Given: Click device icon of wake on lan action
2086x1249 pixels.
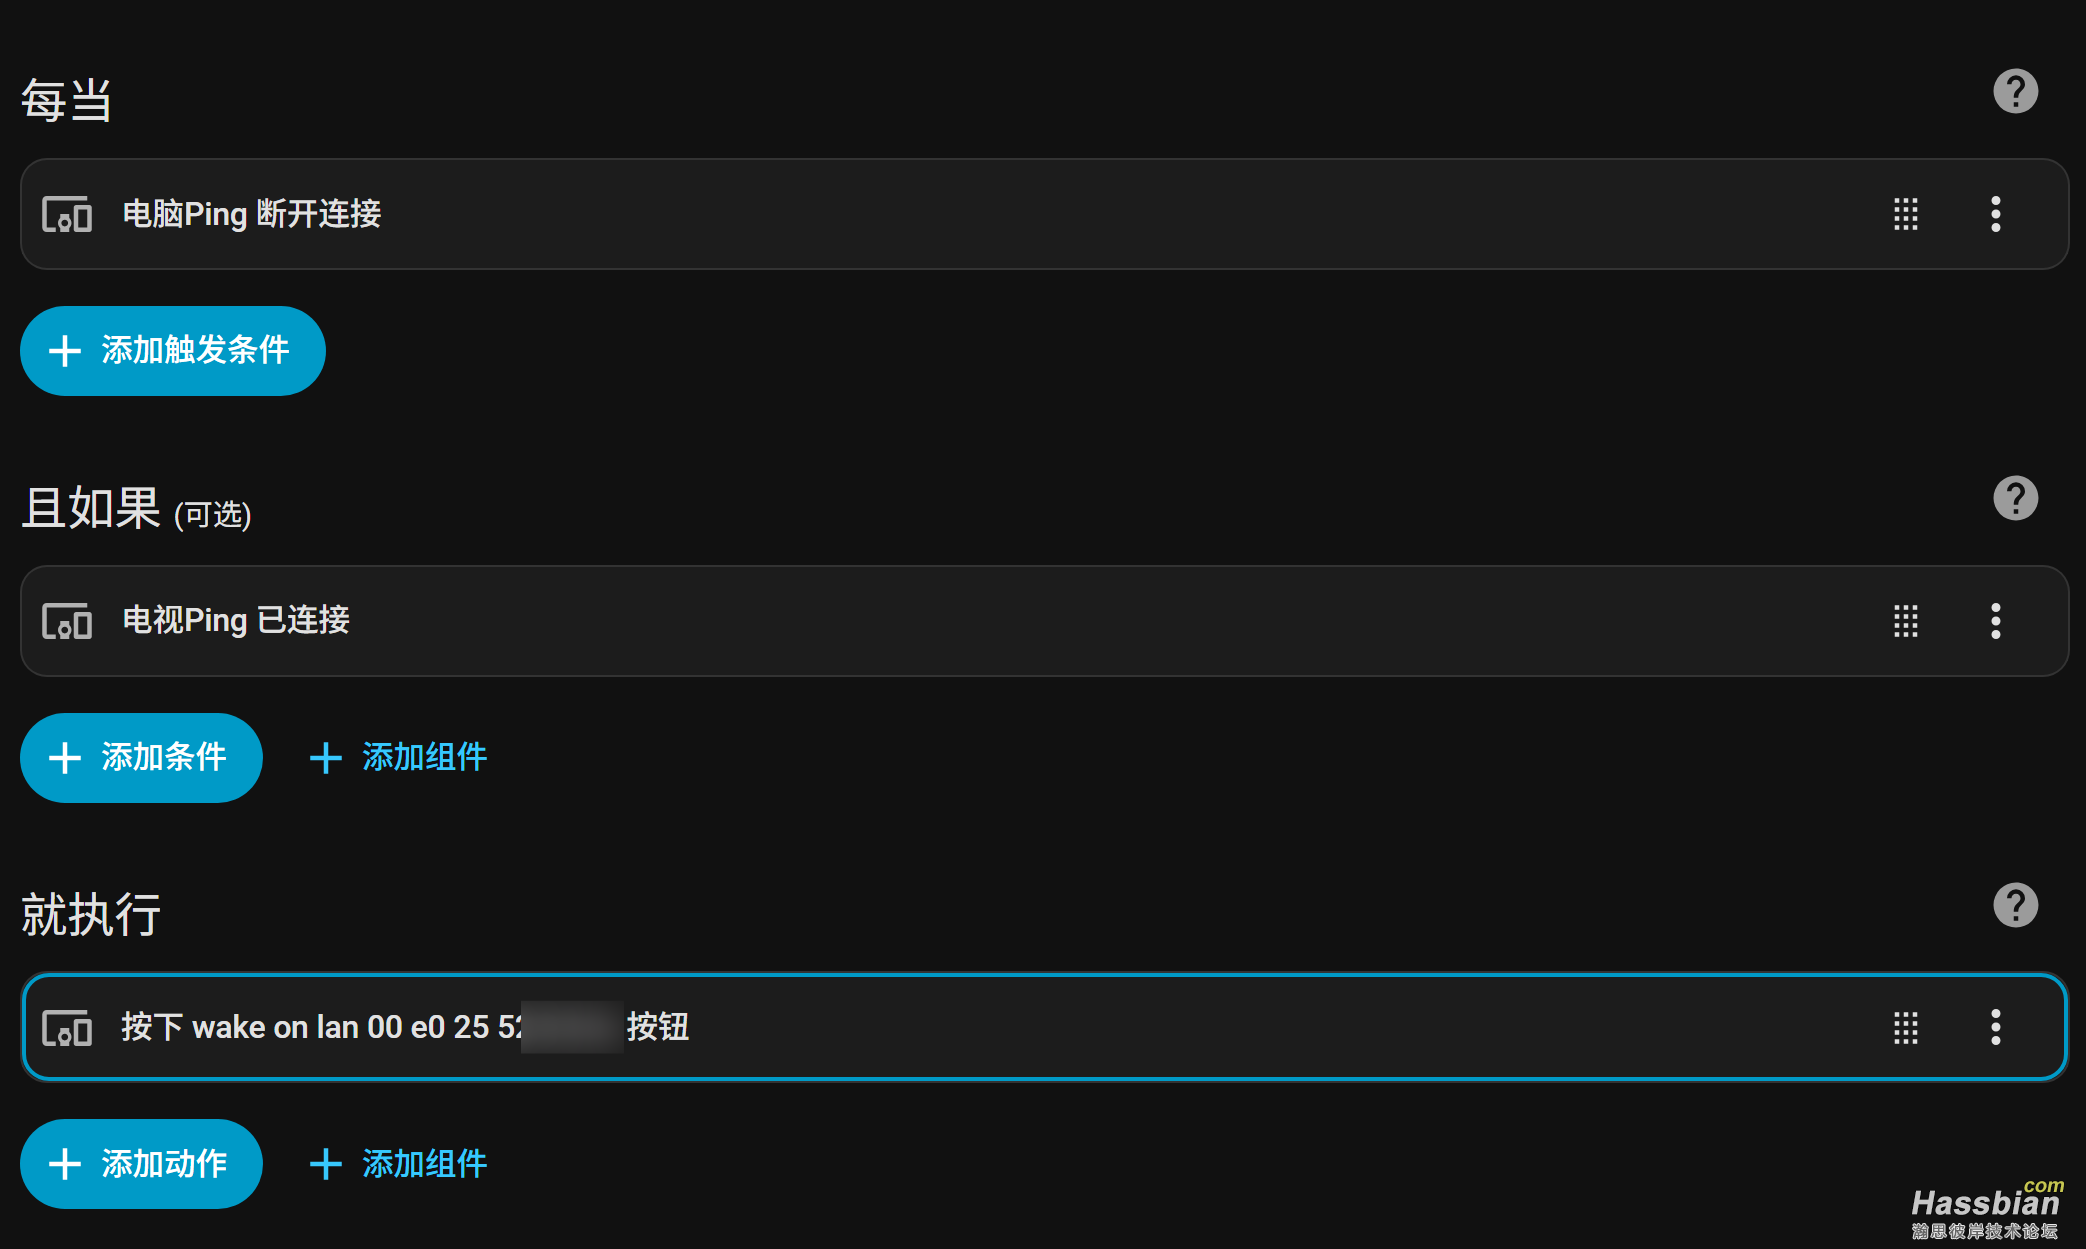Looking at the screenshot, I should pos(67,1027).
